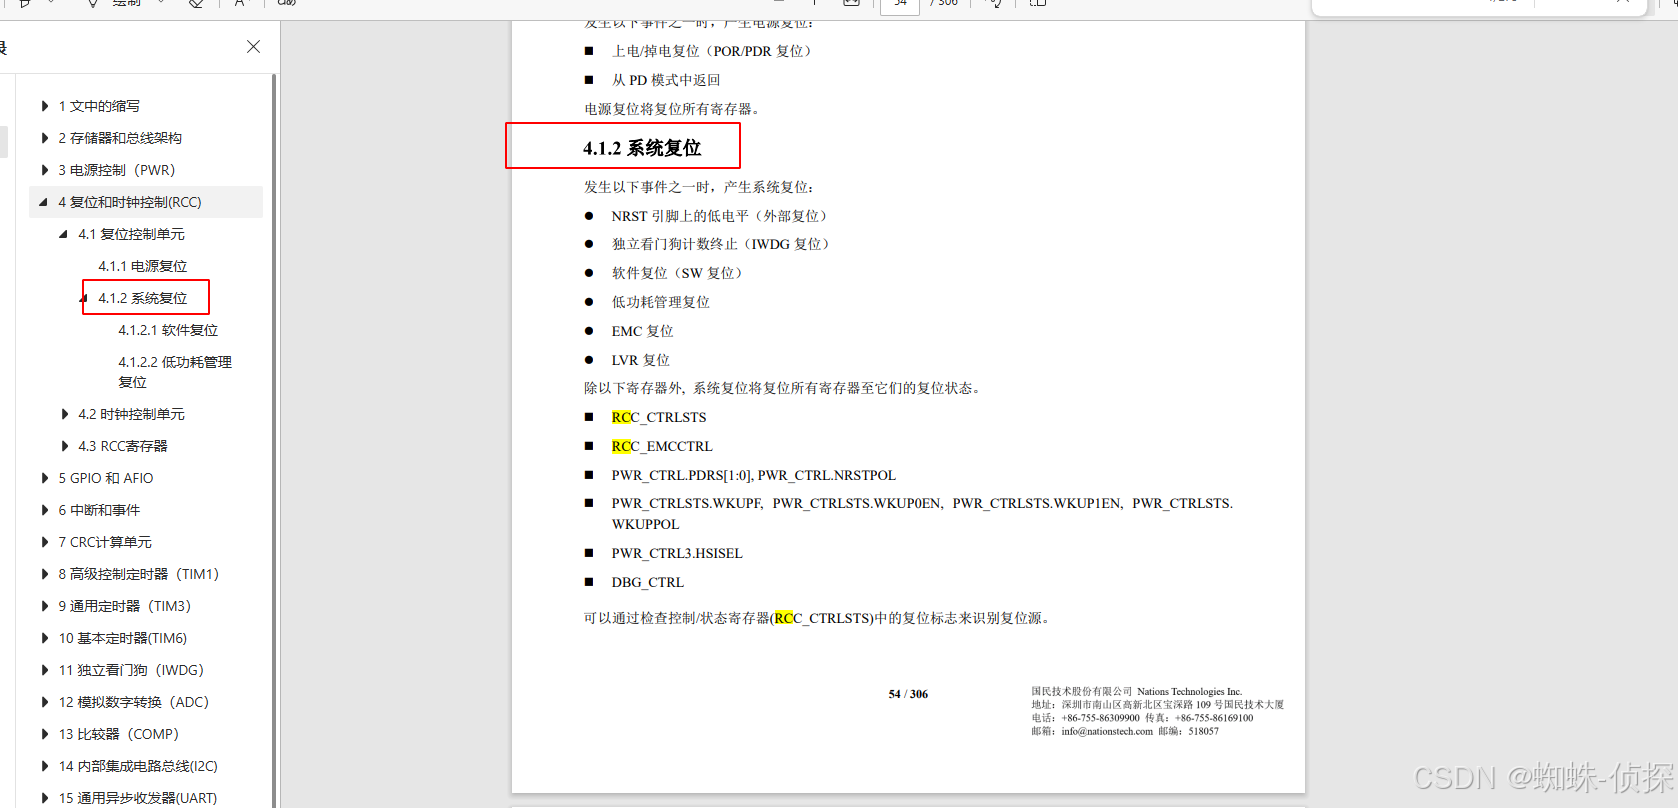Image resolution: width=1678 pixels, height=808 pixels.
Task: Open outline entry 1 文中的缩写
Action: point(99,106)
